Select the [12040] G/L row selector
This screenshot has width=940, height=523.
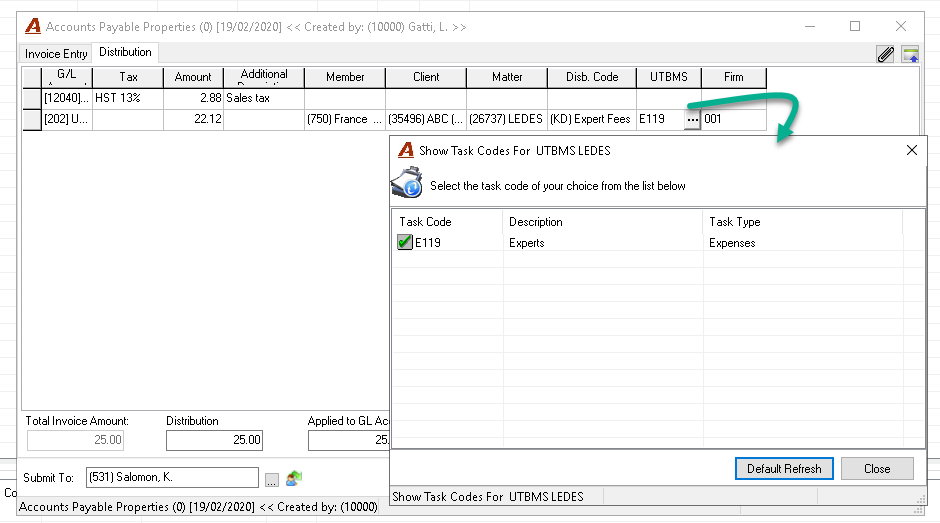[32, 98]
